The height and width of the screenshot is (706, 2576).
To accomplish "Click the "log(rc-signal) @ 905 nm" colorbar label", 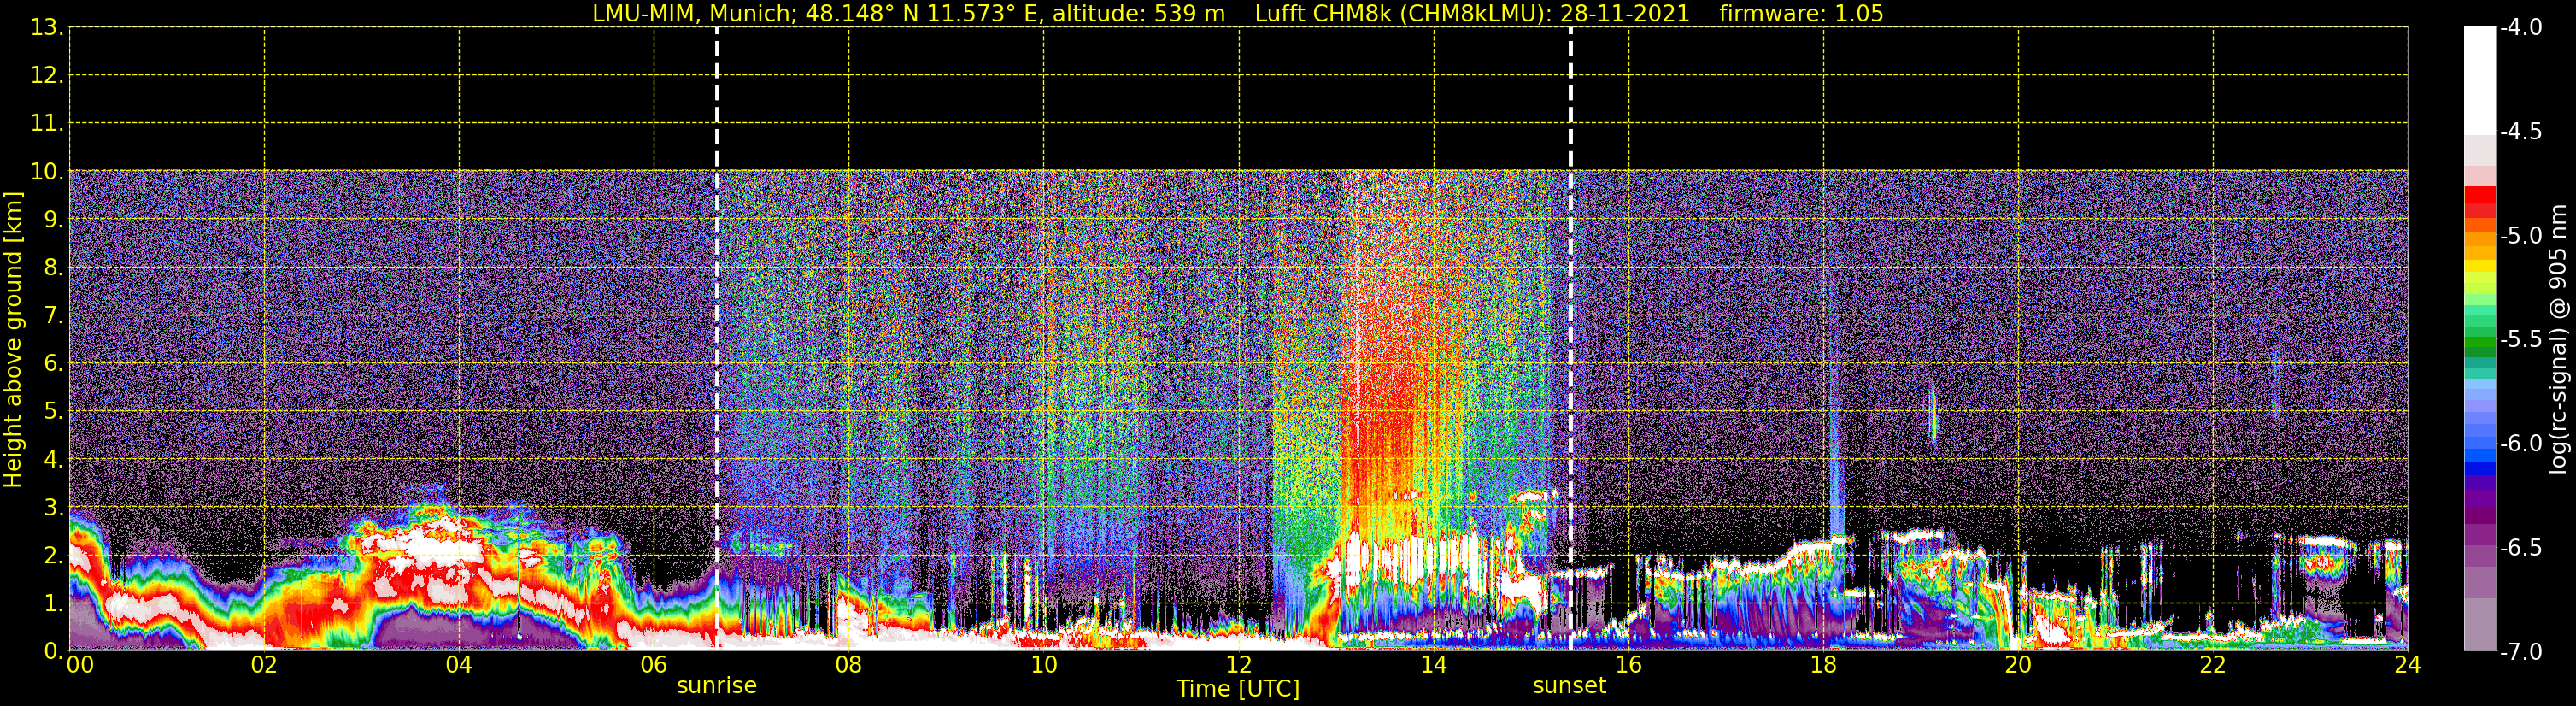I will pyautogui.click(x=2558, y=340).
